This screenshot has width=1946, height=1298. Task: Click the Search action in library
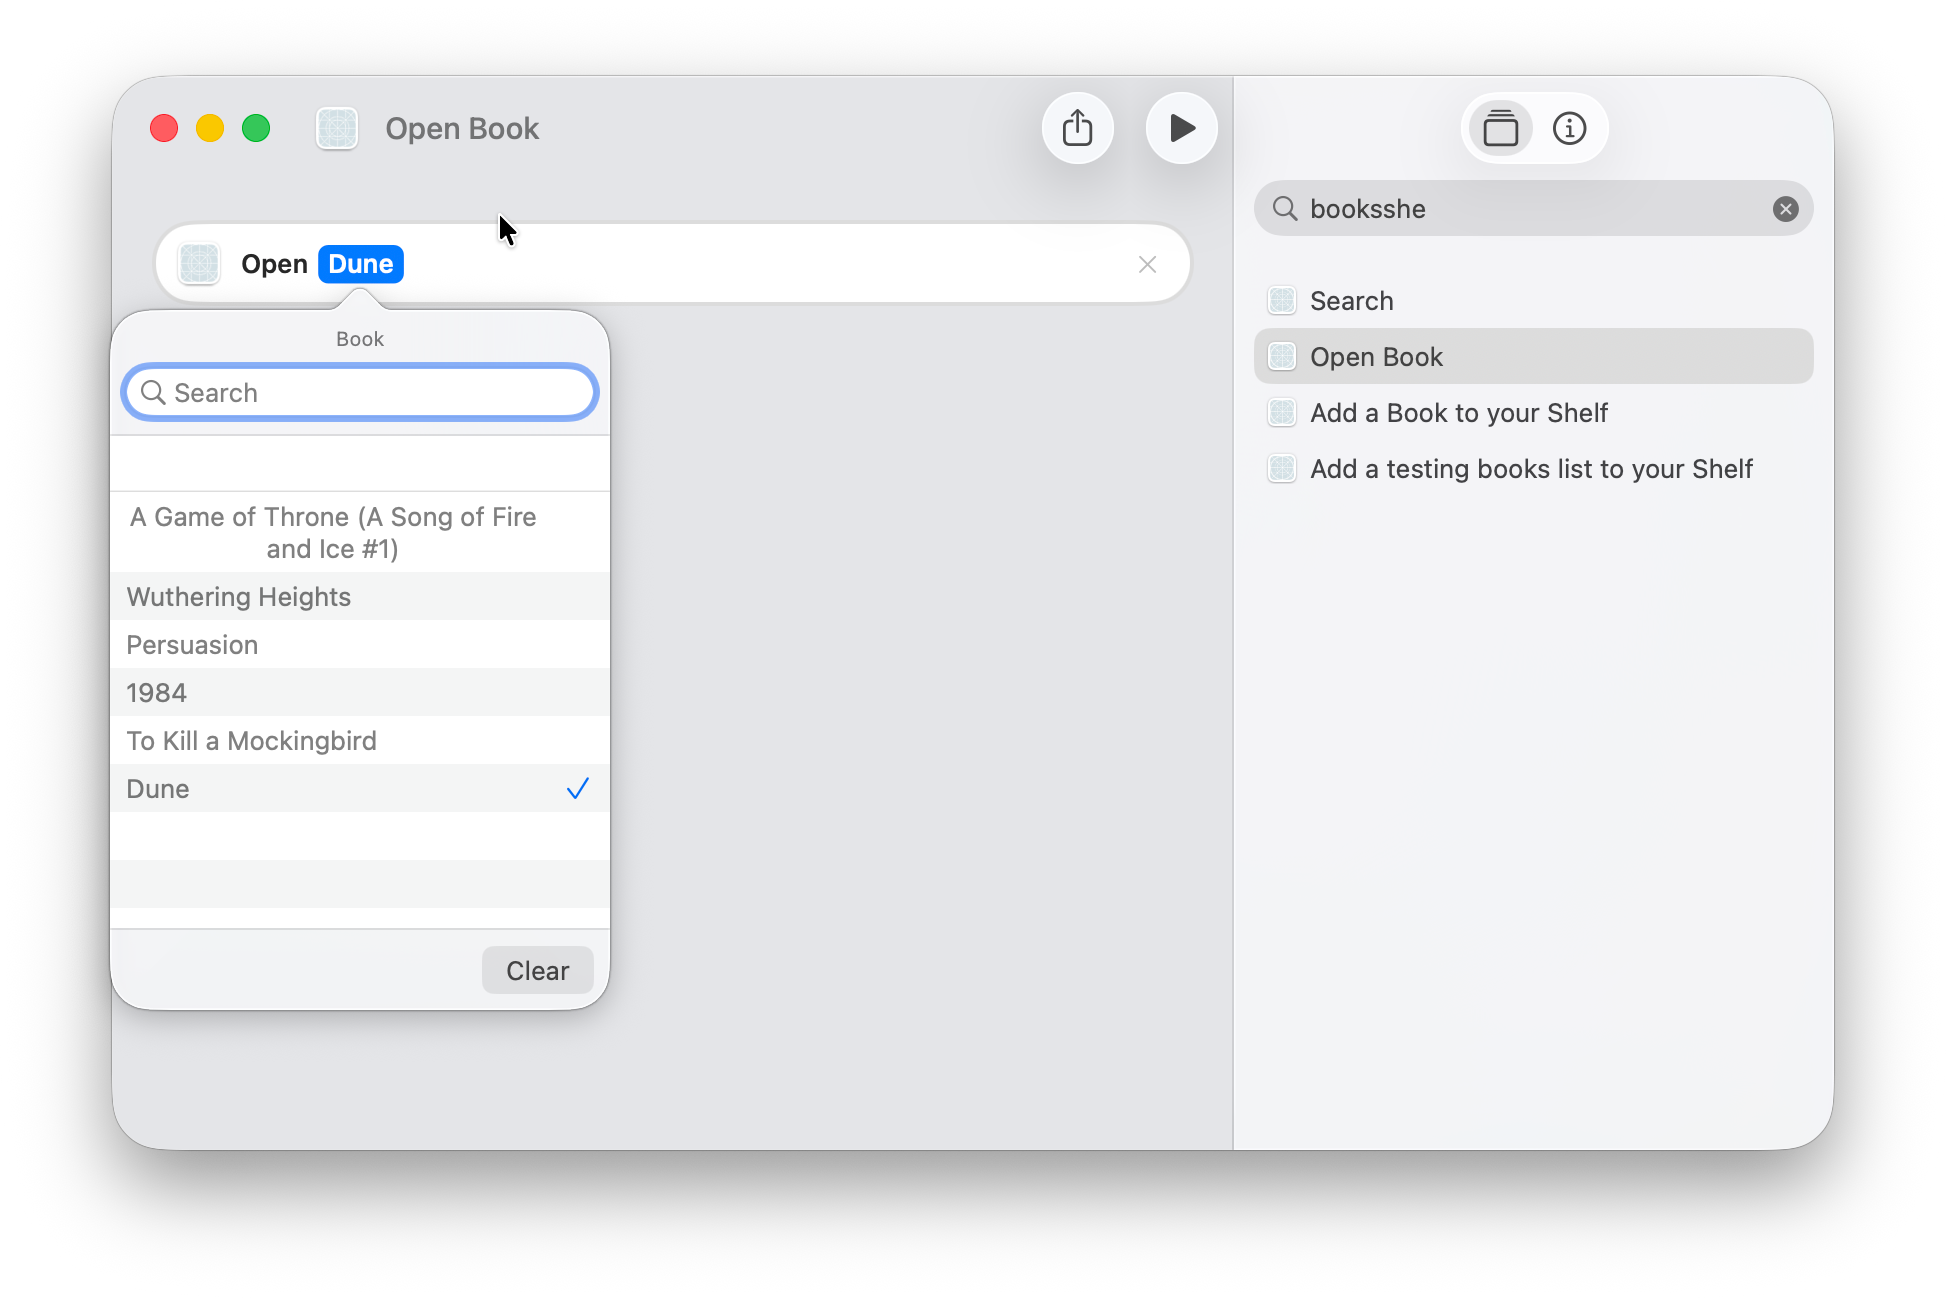point(1351,301)
